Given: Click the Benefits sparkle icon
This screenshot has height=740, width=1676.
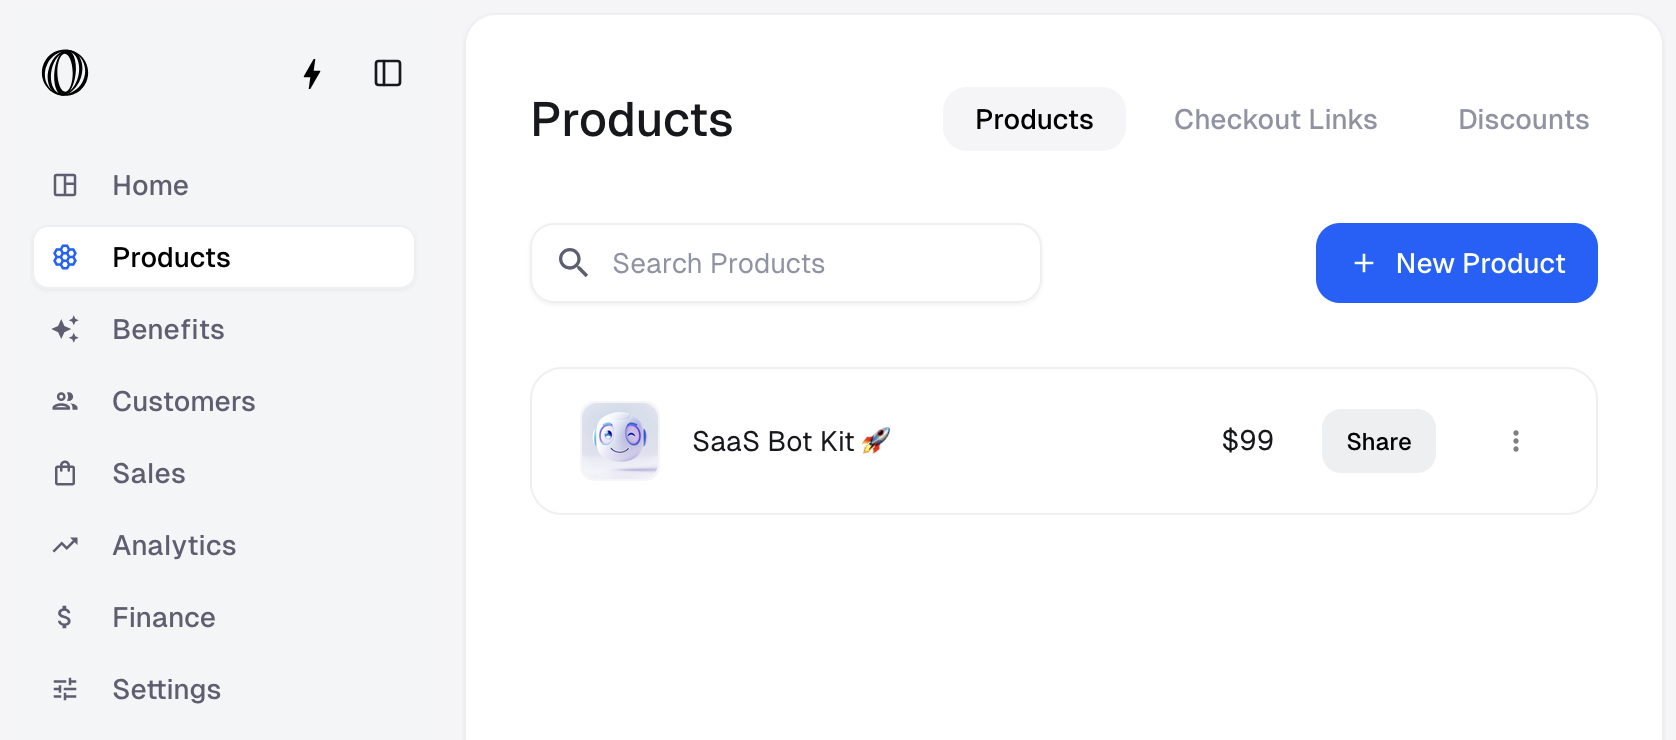Looking at the screenshot, I should click(x=65, y=329).
